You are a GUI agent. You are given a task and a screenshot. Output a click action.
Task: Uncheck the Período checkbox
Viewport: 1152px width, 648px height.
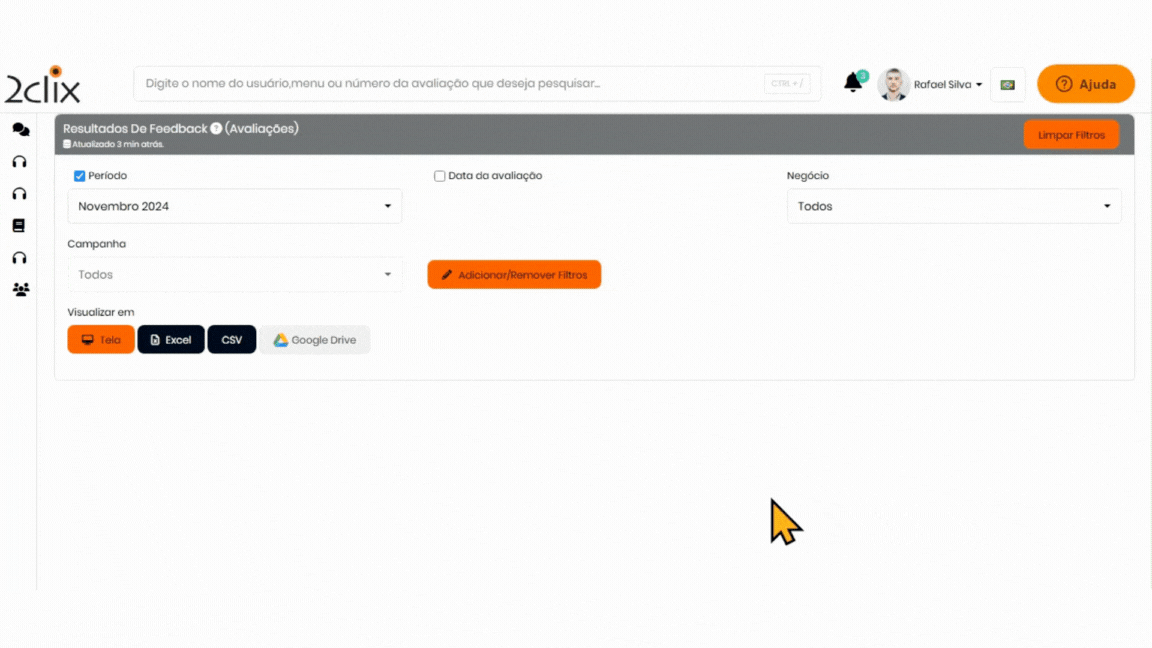point(79,176)
